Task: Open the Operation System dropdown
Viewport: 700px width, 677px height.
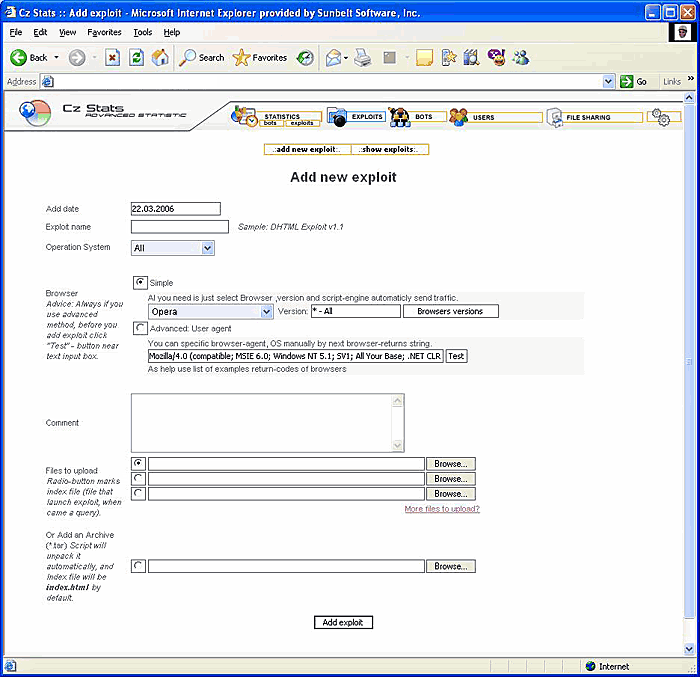Action: coord(173,248)
